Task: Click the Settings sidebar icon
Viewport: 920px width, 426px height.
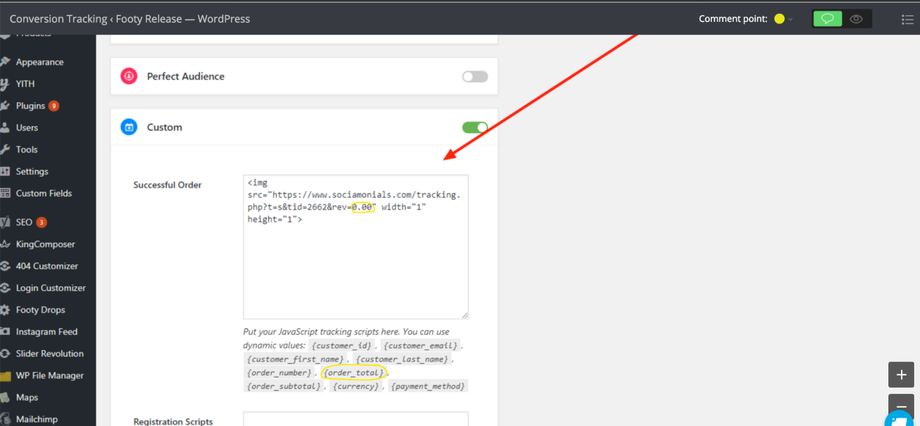Action: 5,171
